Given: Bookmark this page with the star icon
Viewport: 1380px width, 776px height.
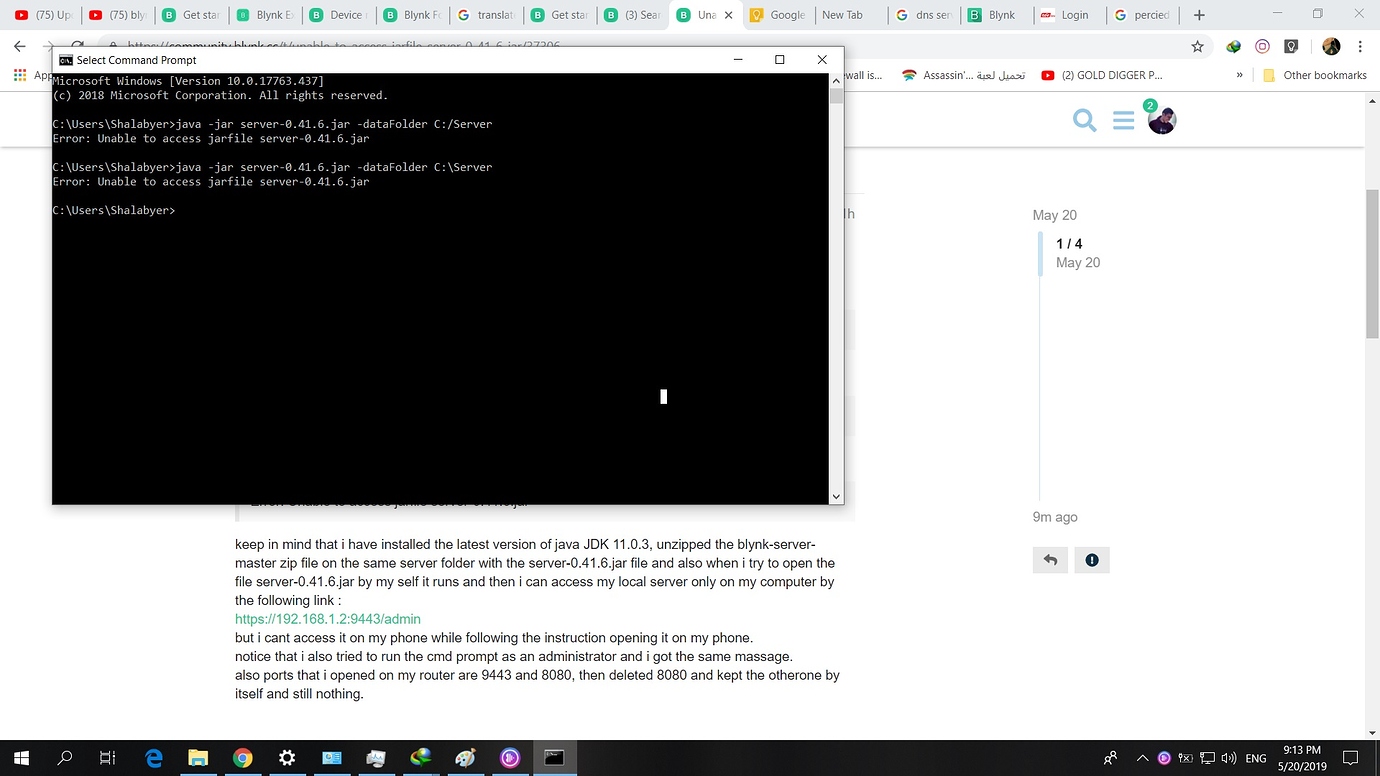Looking at the screenshot, I should pyautogui.click(x=1197, y=46).
